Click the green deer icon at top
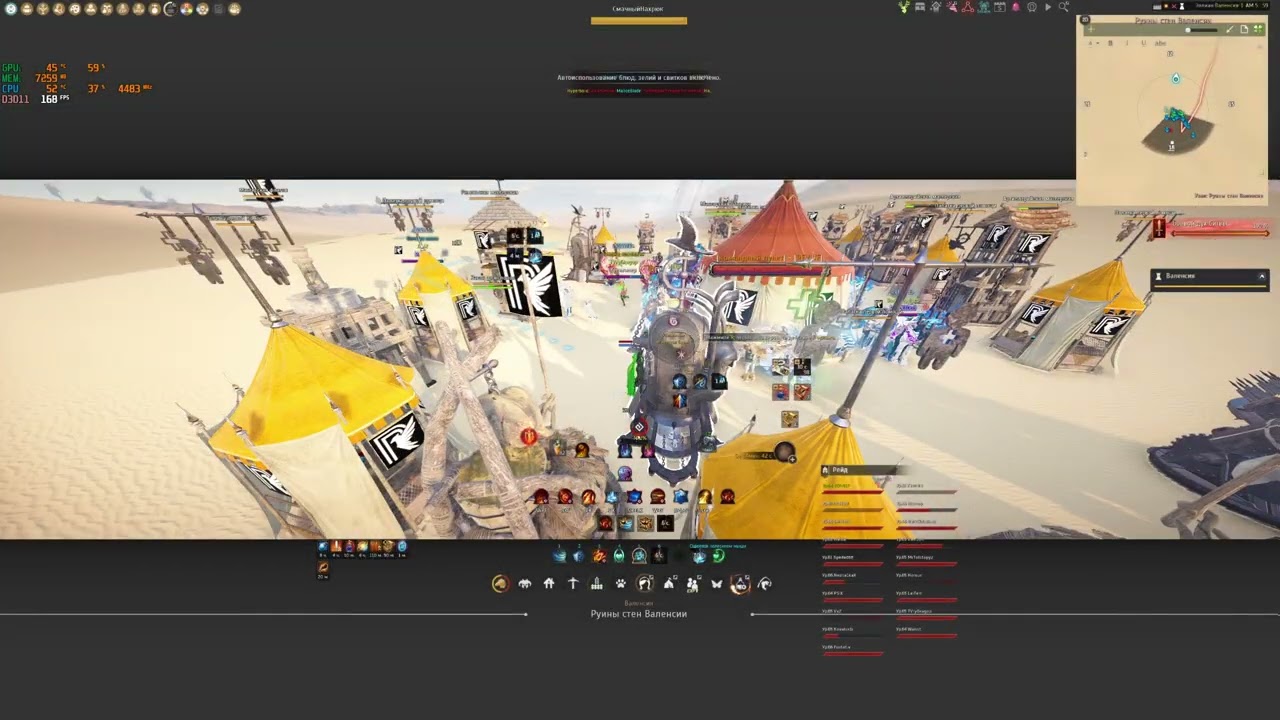 click(904, 7)
